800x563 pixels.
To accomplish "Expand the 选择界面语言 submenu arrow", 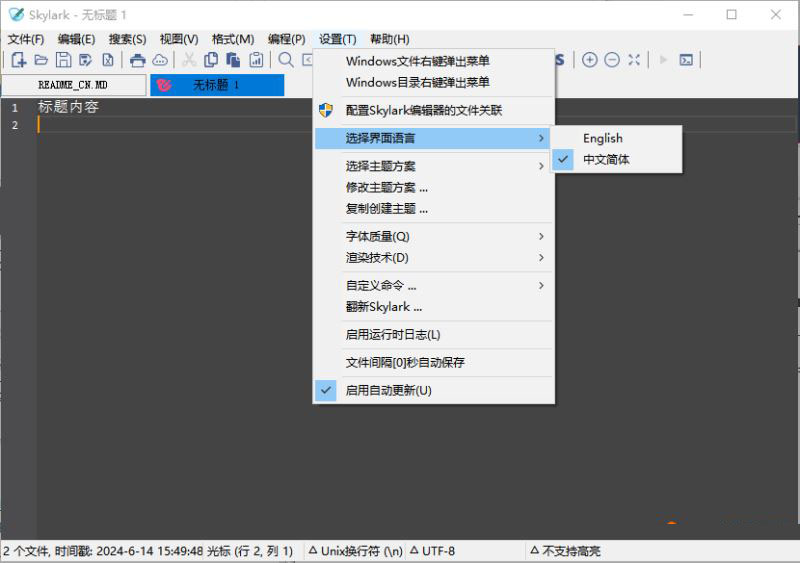I will [x=541, y=138].
